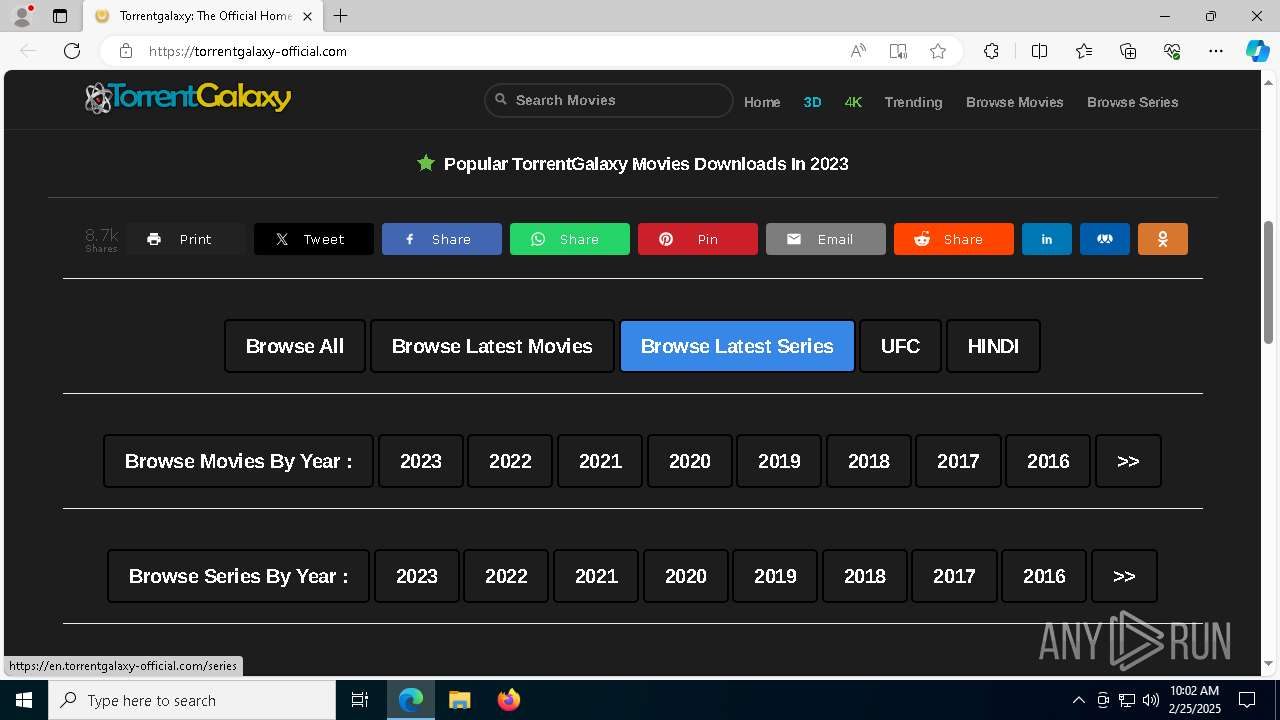Image resolution: width=1280 pixels, height=720 pixels.
Task: Open Tab actions menu icon
Action: [60, 16]
